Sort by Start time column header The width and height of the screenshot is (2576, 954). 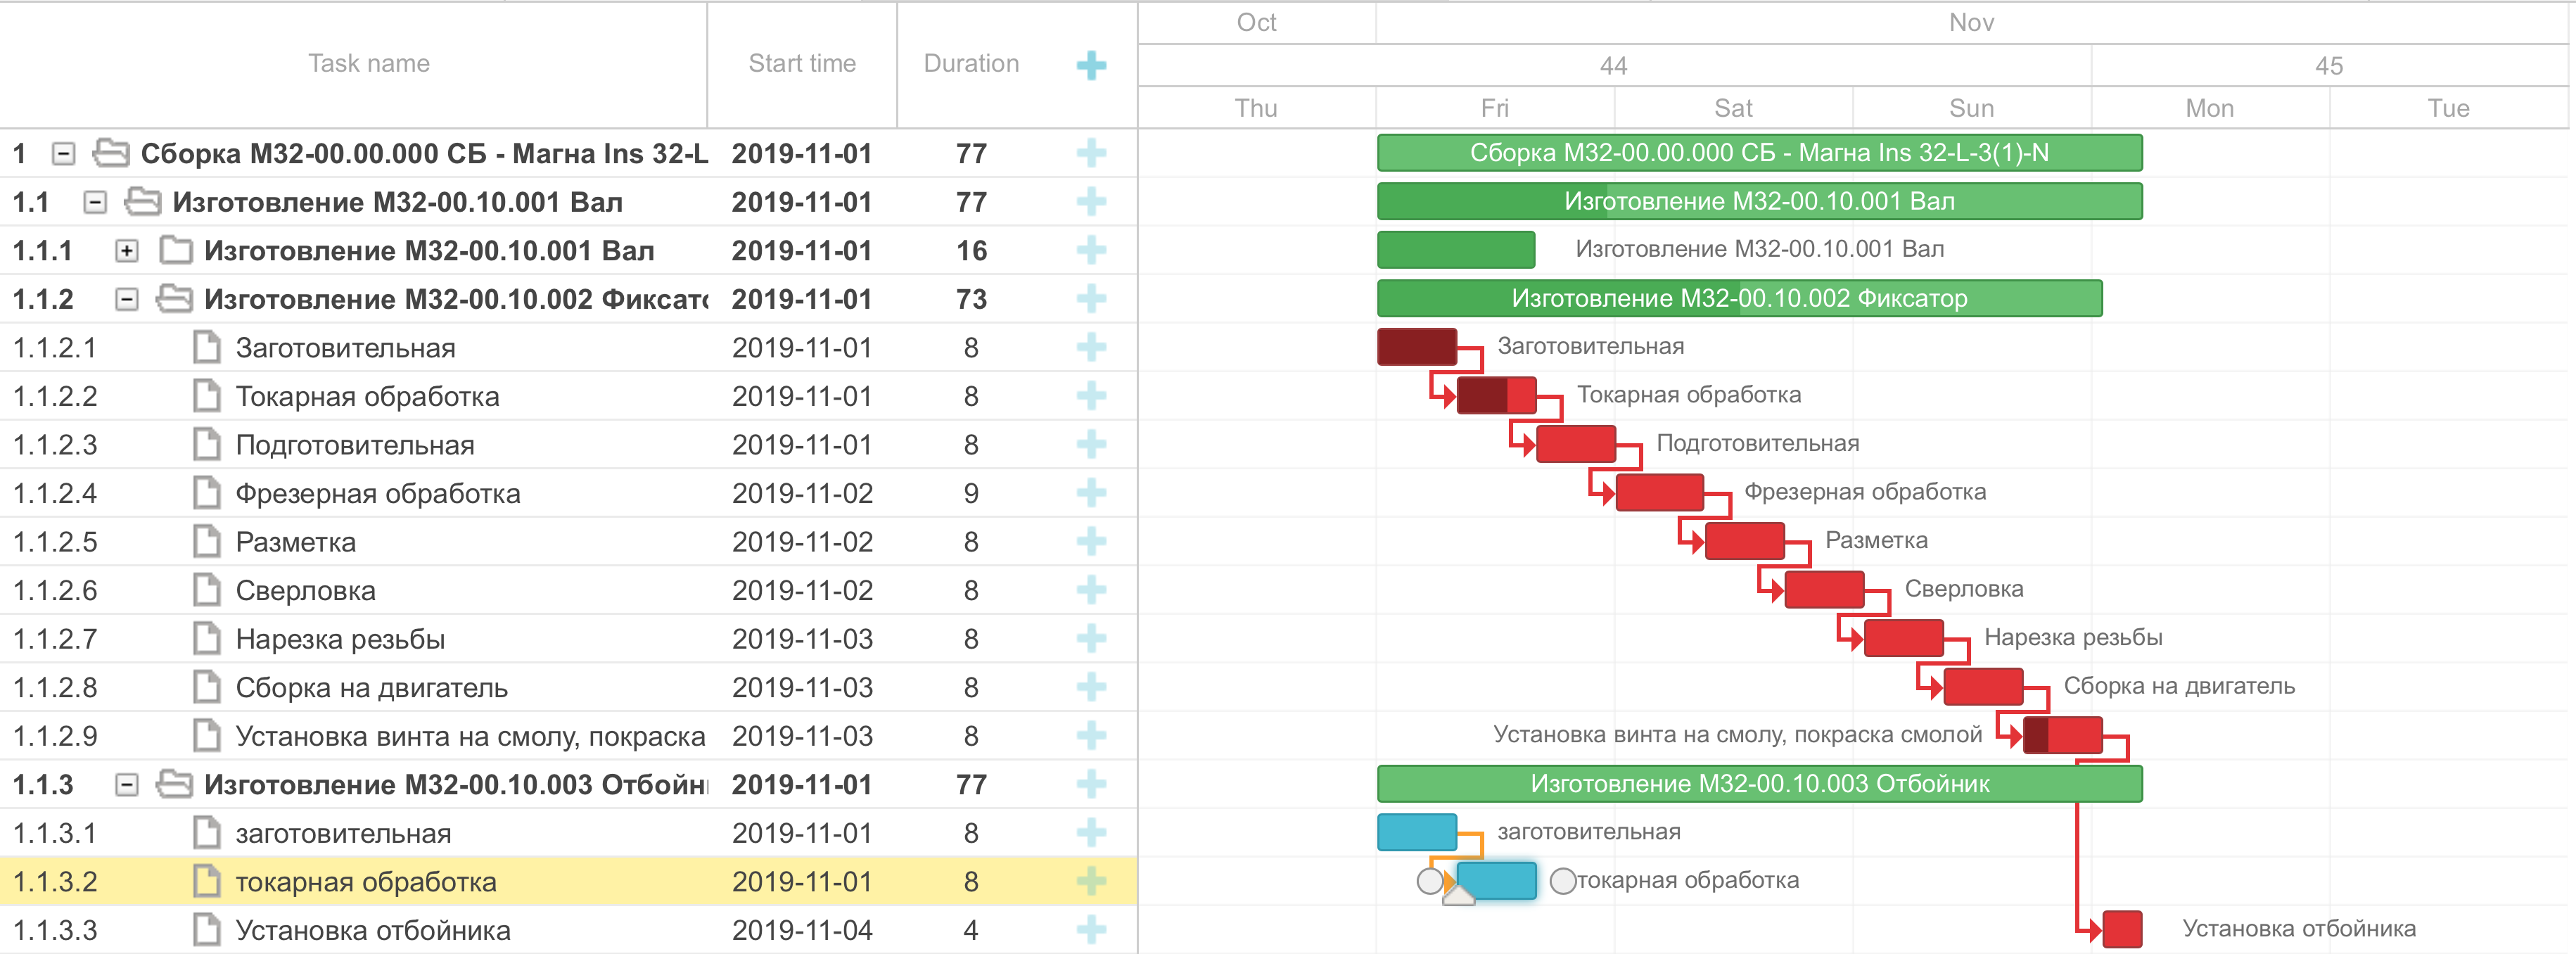(801, 64)
